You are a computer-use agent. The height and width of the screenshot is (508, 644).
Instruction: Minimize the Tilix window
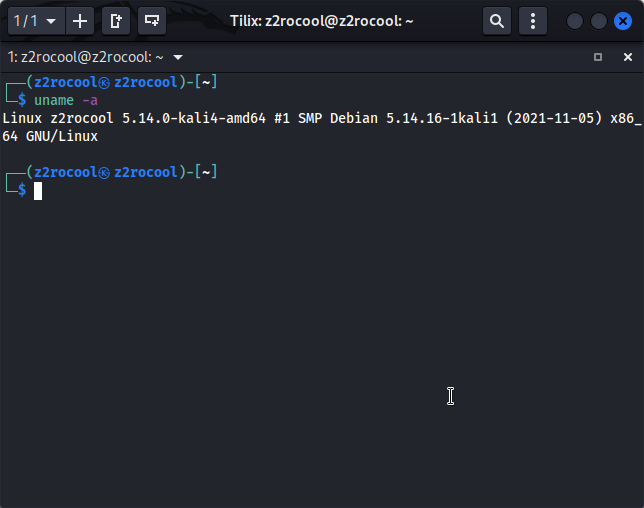pyautogui.click(x=575, y=21)
